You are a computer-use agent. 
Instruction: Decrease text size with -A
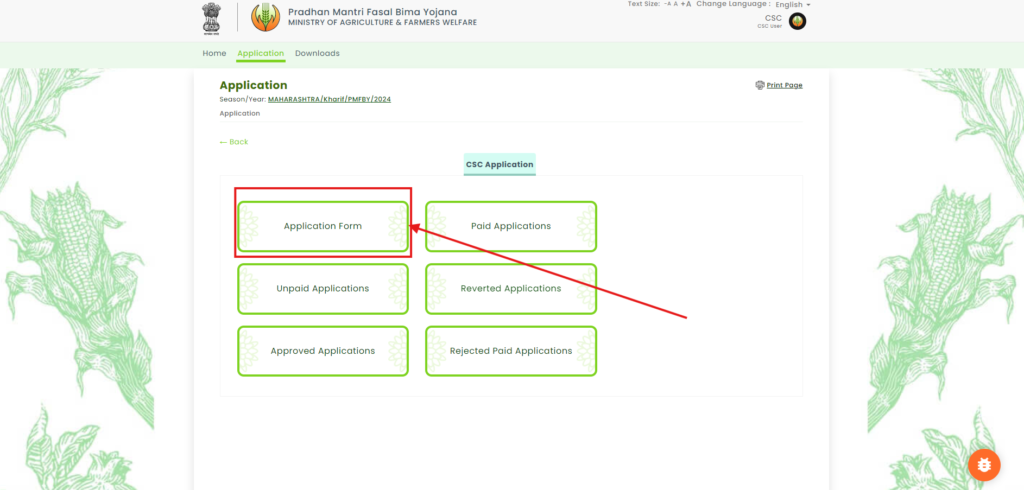(667, 4)
